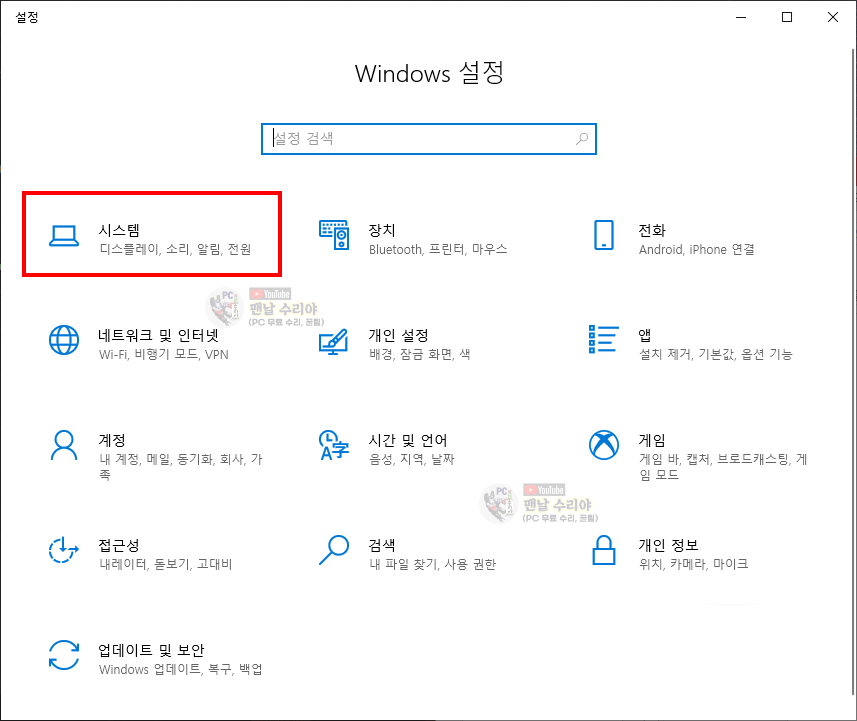Click 내 파일 찾기, 사용 권한 description
857x721 pixels.
point(433,564)
